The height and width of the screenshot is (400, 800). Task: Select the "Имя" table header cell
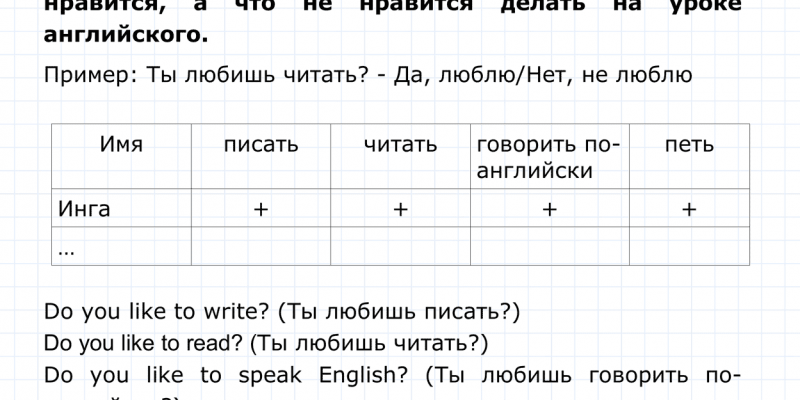click(x=121, y=145)
